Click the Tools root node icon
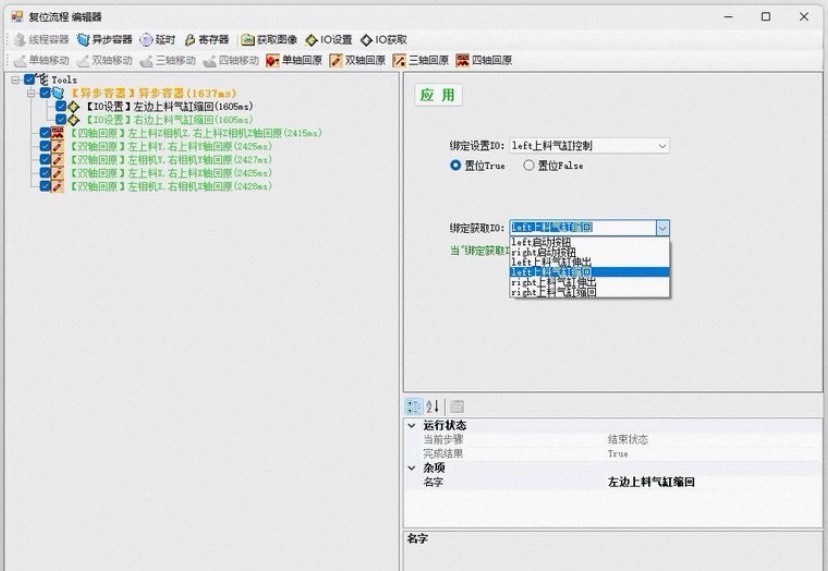The width and height of the screenshot is (828, 571). coord(42,79)
